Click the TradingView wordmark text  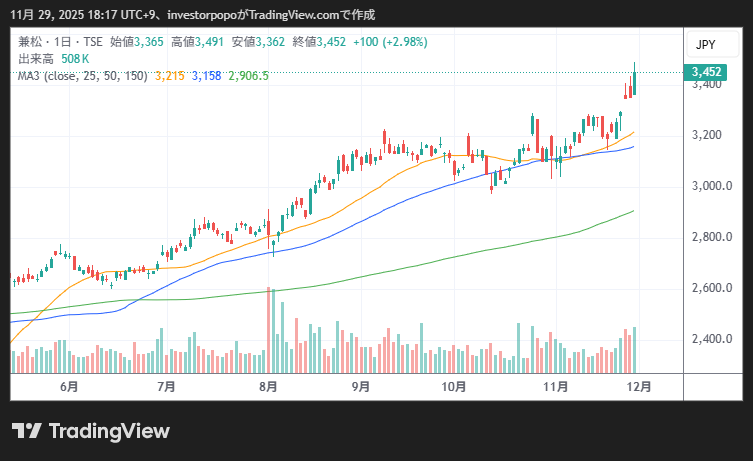click(x=109, y=431)
